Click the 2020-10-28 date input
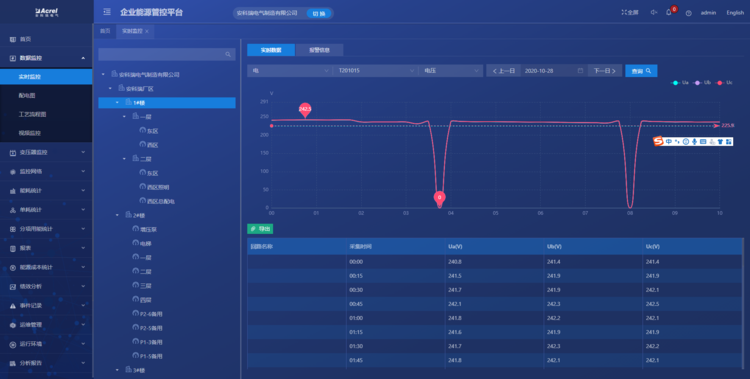The image size is (750, 379). (554, 71)
